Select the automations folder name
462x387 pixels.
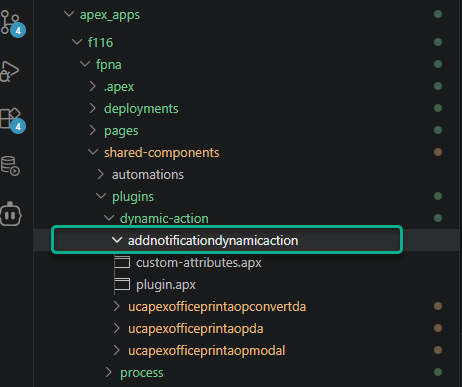pyautogui.click(x=148, y=174)
